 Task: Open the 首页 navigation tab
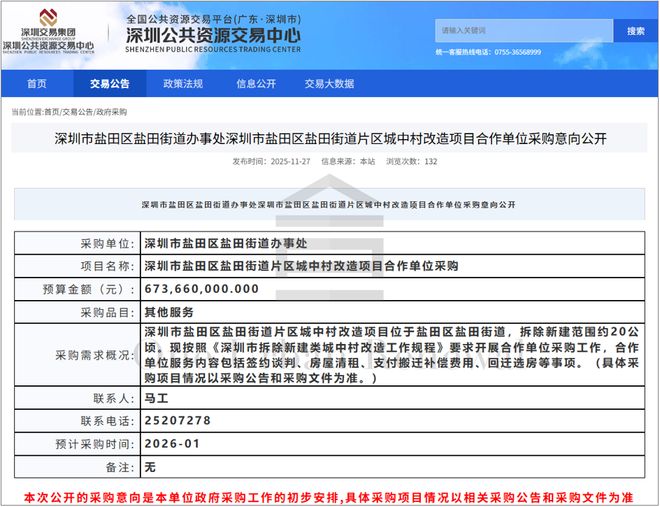(37, 84)
